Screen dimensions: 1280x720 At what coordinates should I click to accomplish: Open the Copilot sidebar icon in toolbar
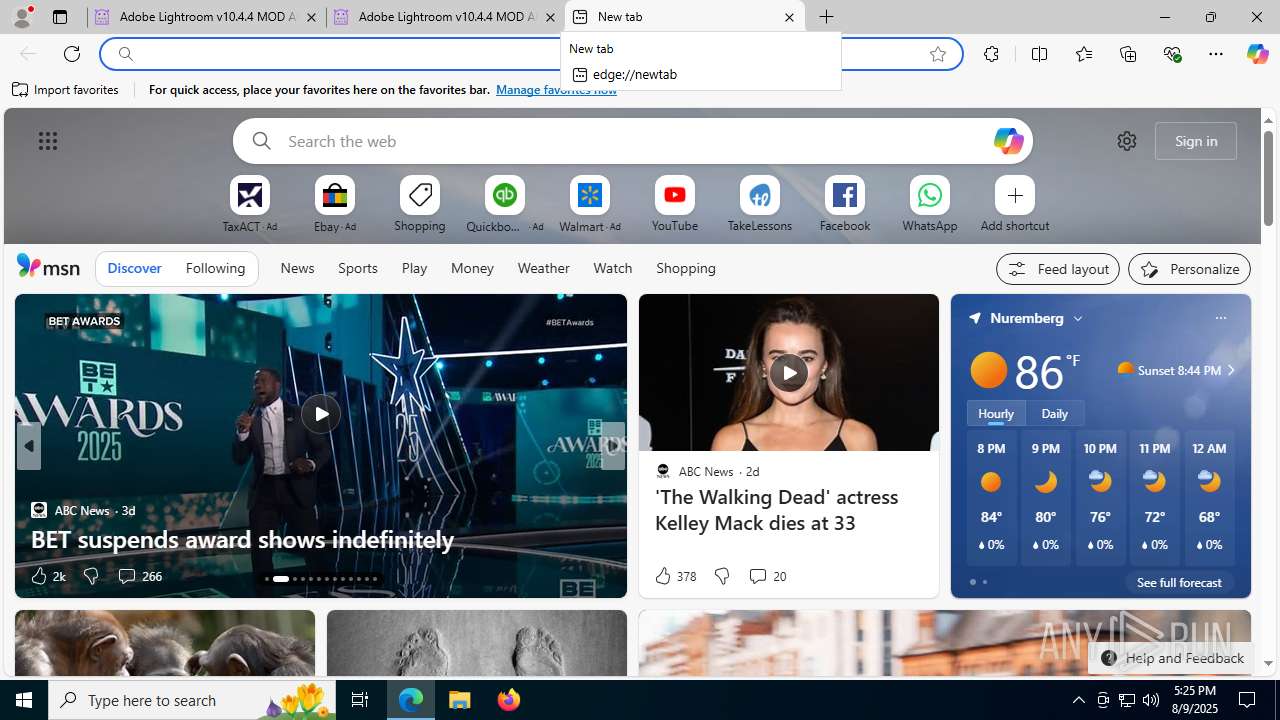(1257, 54)
